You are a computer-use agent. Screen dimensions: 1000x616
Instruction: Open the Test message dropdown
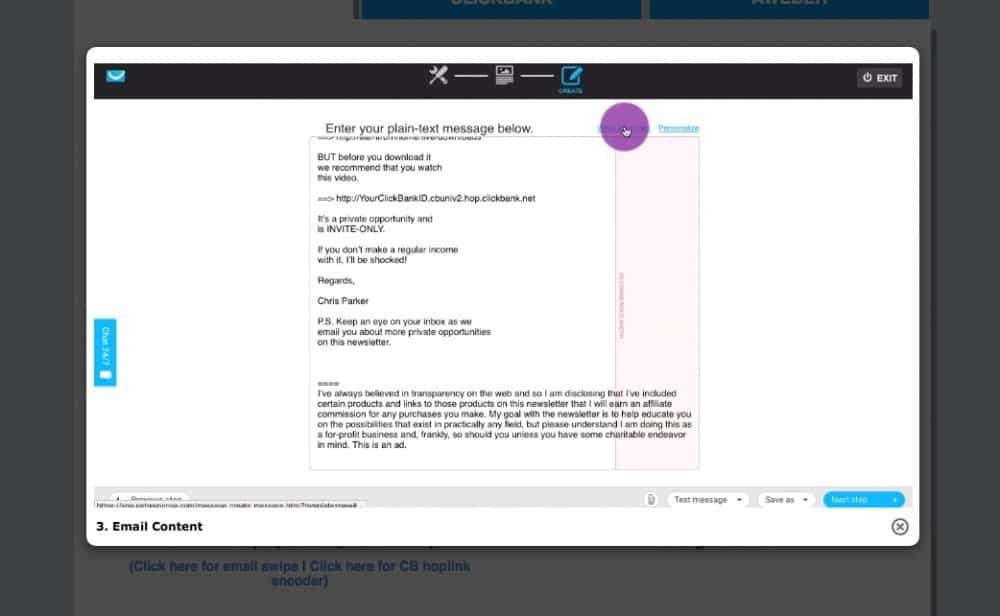pos(707,499)
